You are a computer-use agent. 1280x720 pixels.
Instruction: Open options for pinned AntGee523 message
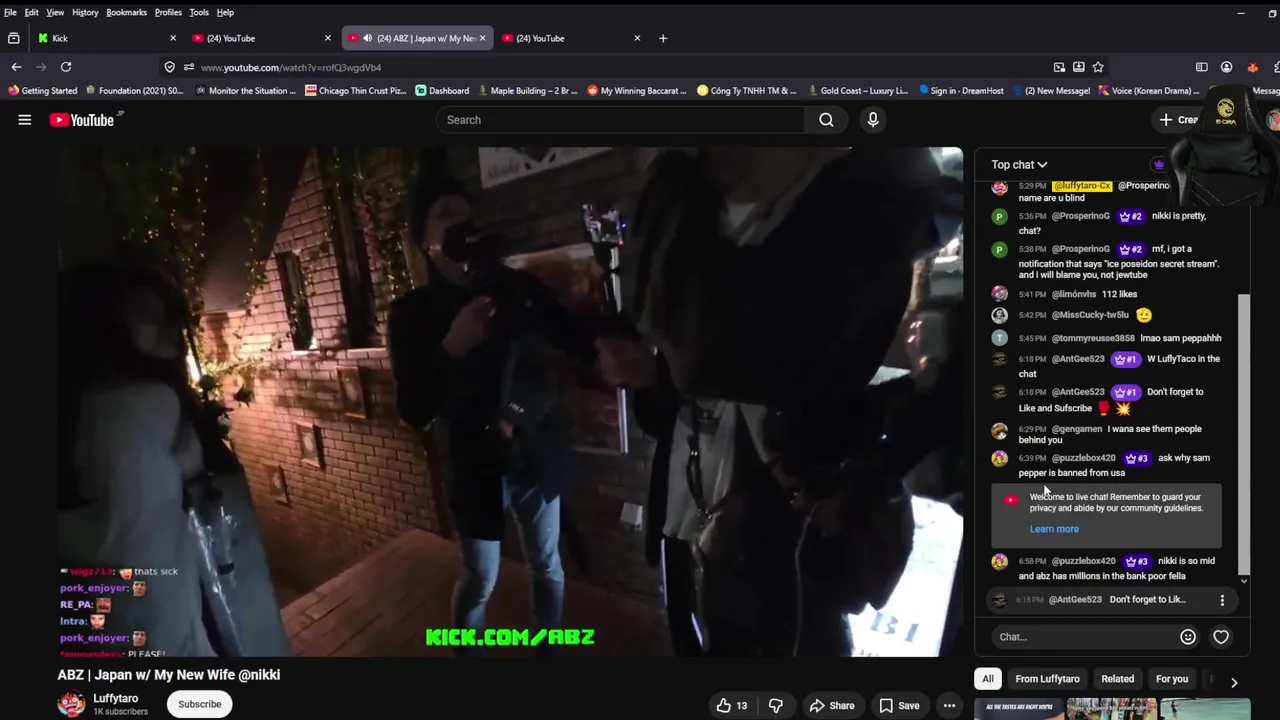tap(1222, 600)
